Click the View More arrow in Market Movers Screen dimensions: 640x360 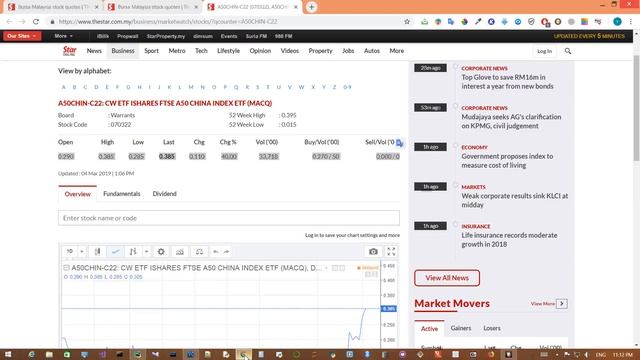tap(562, 304)
